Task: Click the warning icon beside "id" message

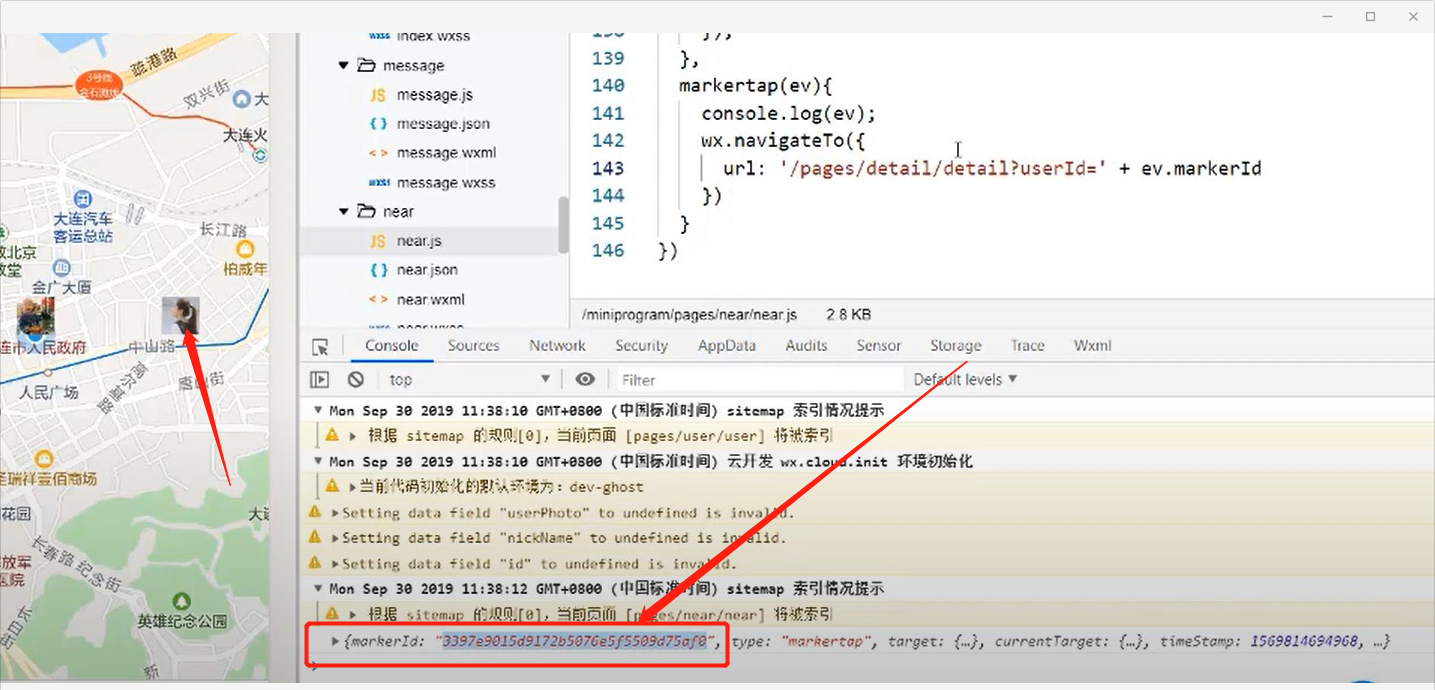Action: click(316, 563)
